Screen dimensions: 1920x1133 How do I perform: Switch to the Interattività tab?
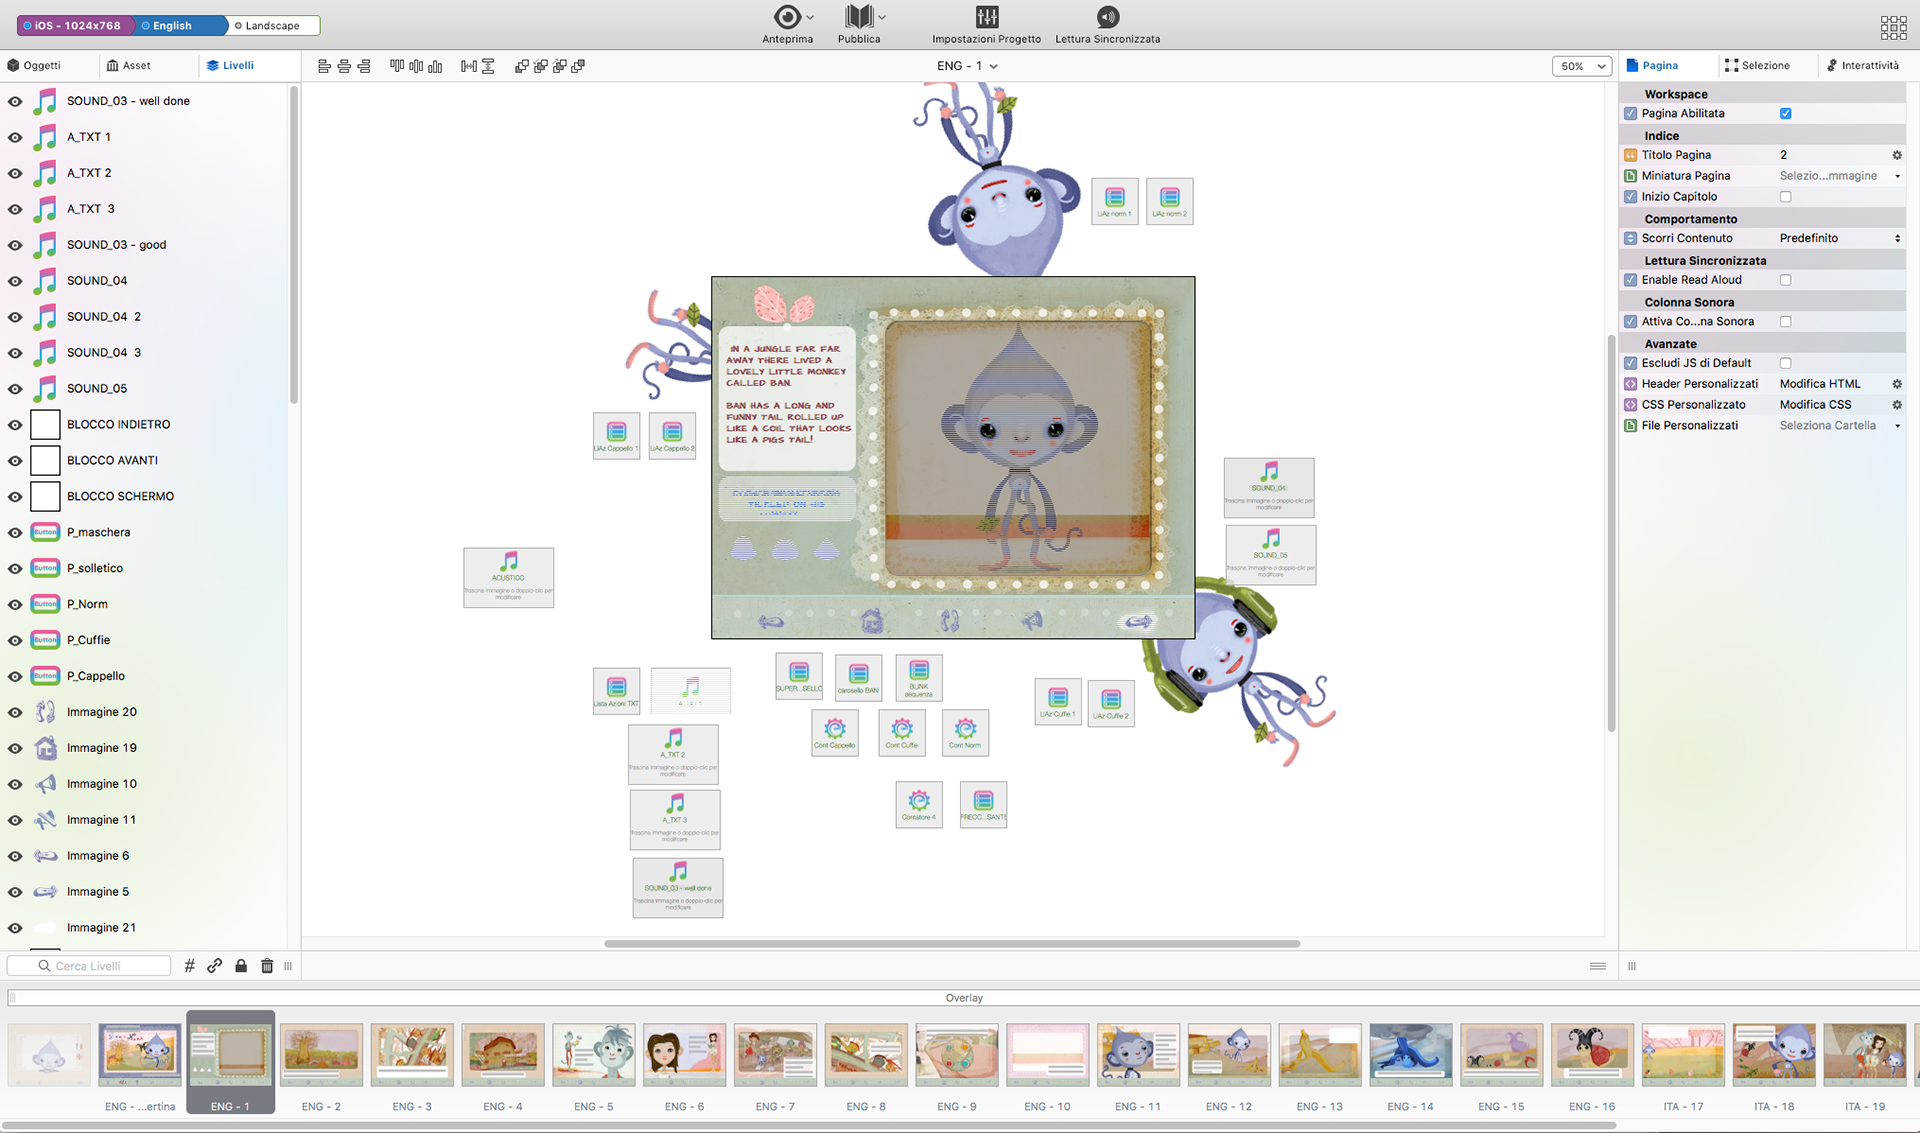coord(1862,66)
